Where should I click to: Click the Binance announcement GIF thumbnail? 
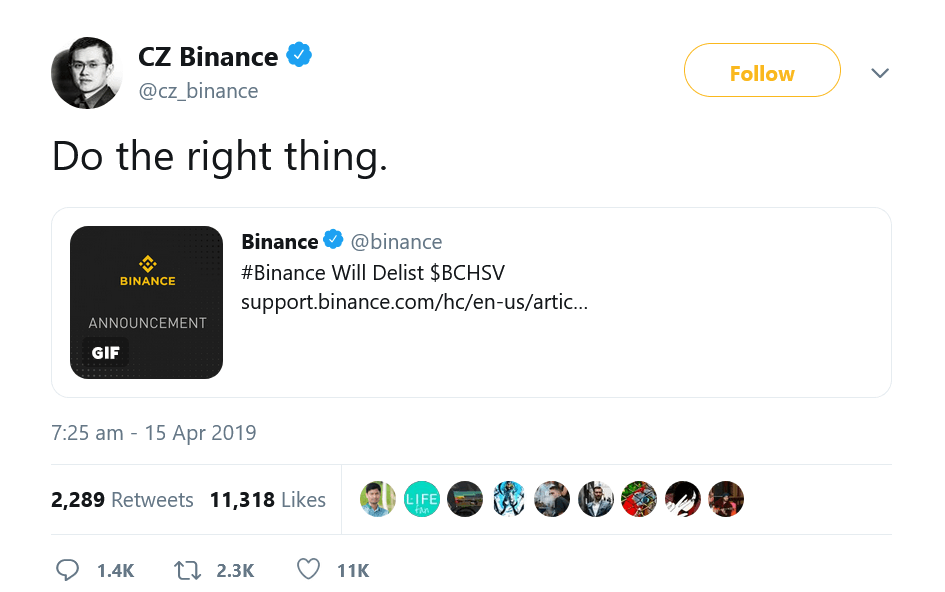pos(146,302)
